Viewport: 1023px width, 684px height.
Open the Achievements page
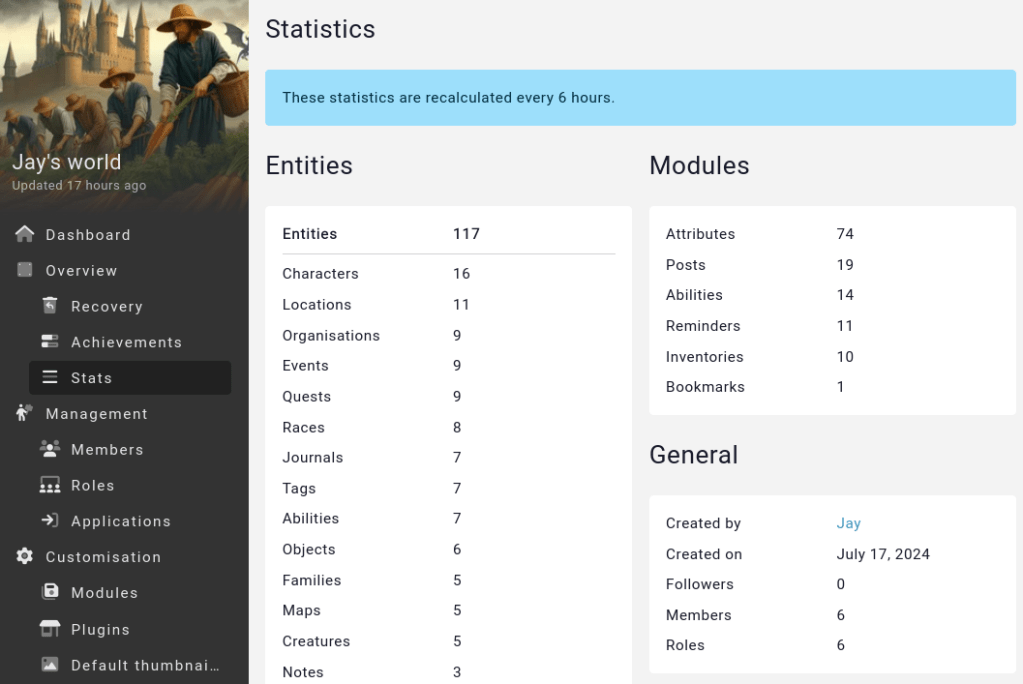pyautogui.click(x=126, y=342)
